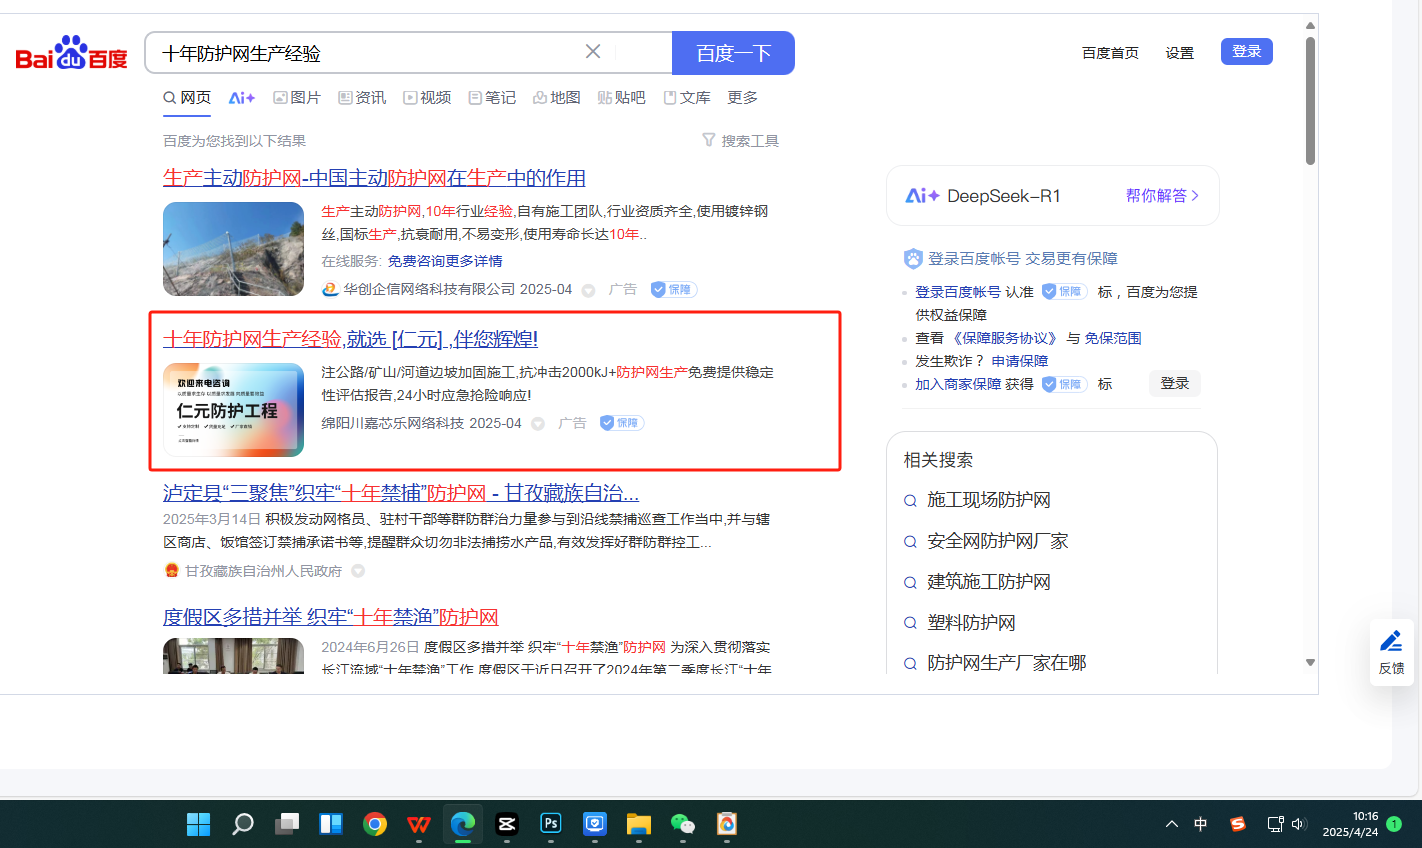Open WeChat from the taskbar

coord(682,824)
